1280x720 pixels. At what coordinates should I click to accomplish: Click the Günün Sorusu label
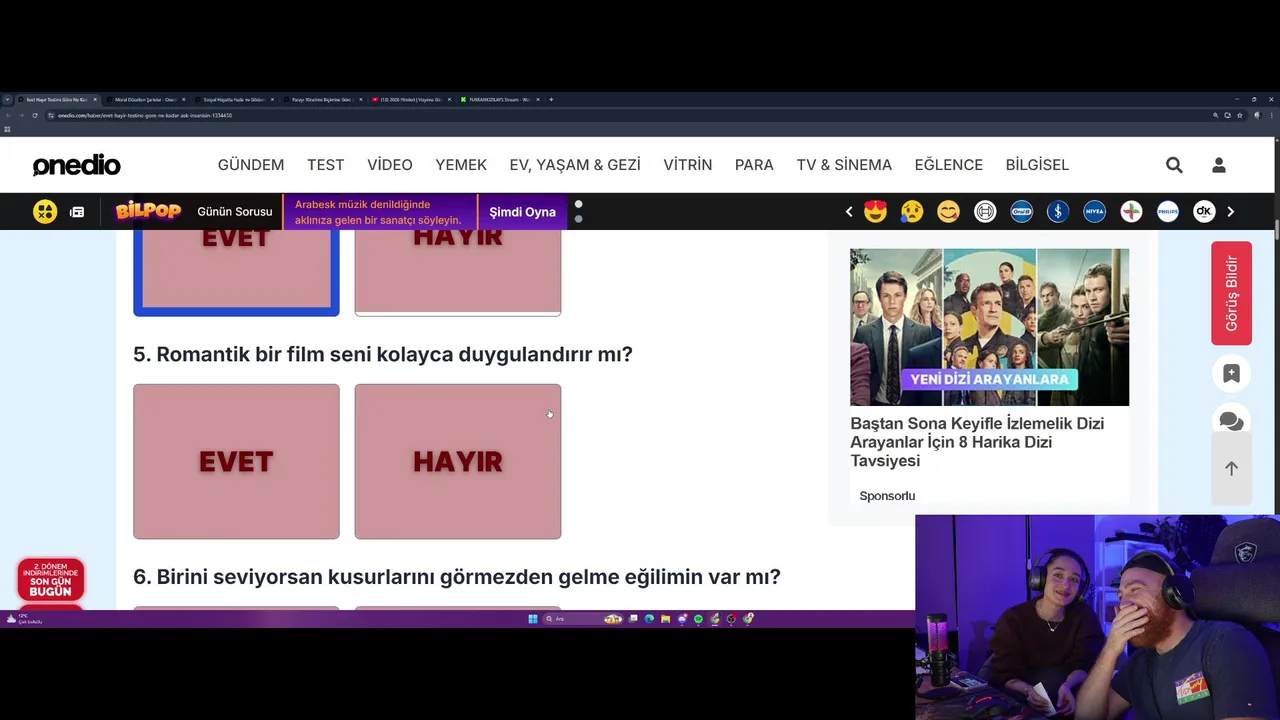coord(235,212)
